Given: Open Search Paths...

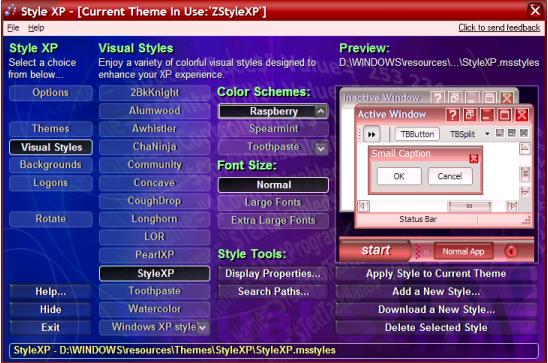Looking at the screenshot, I should click(x=273, y=291).
